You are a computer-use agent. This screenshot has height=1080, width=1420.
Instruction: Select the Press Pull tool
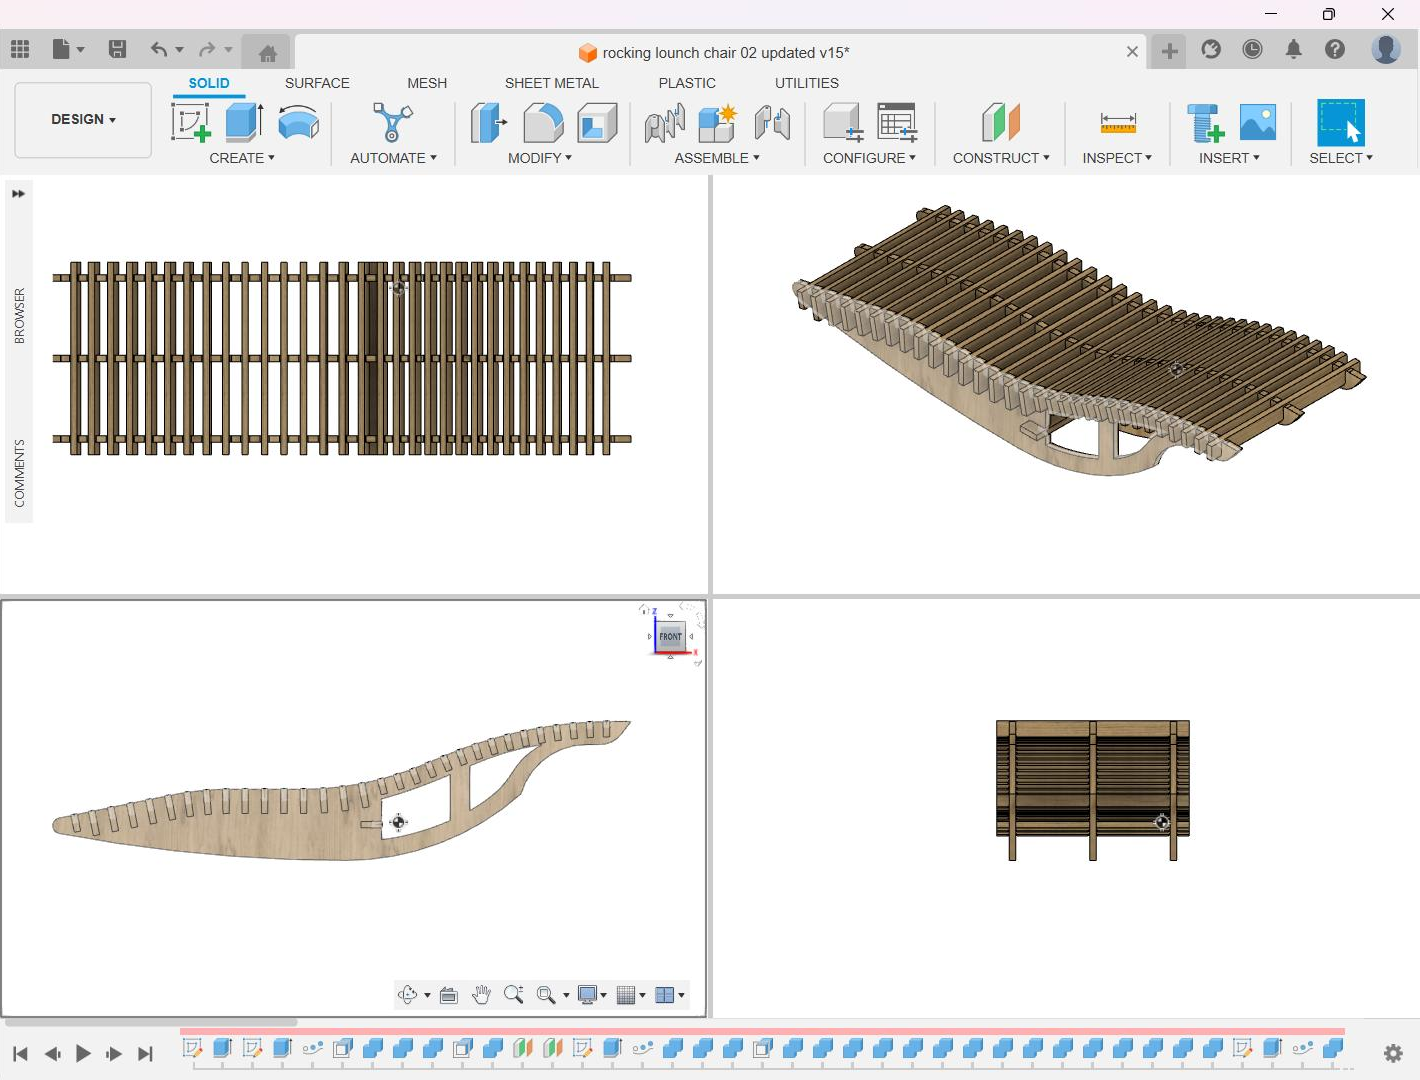488,123
